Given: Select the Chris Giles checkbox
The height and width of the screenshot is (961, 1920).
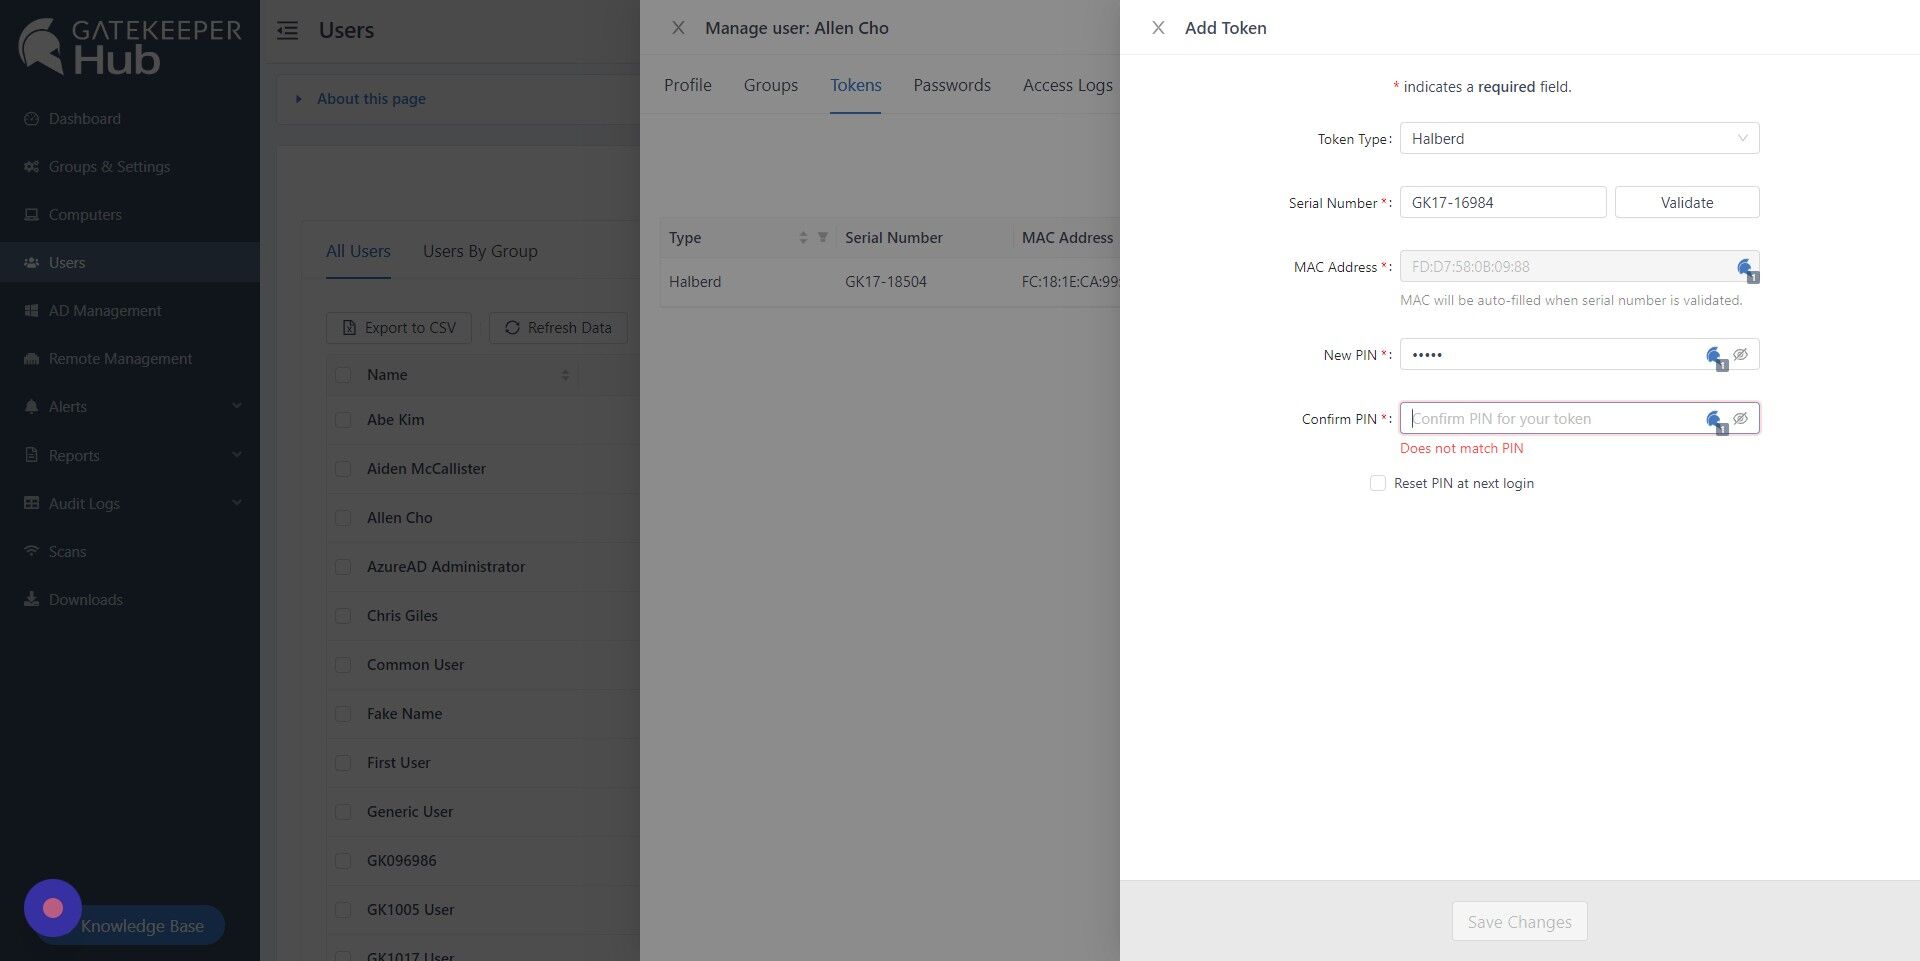Looking at the screenshot, I should pos(343,616).
